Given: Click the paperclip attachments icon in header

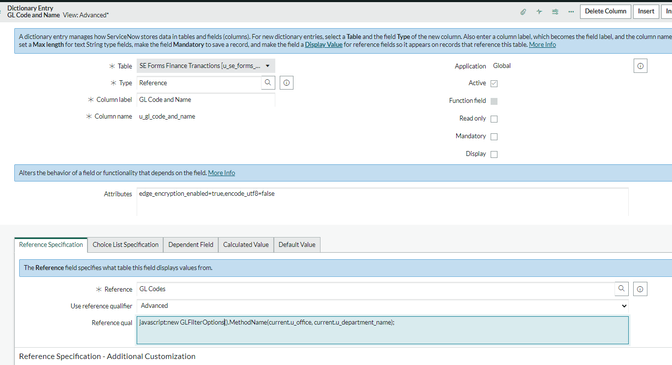Looking at the screenshot, I should coord(523,12).
